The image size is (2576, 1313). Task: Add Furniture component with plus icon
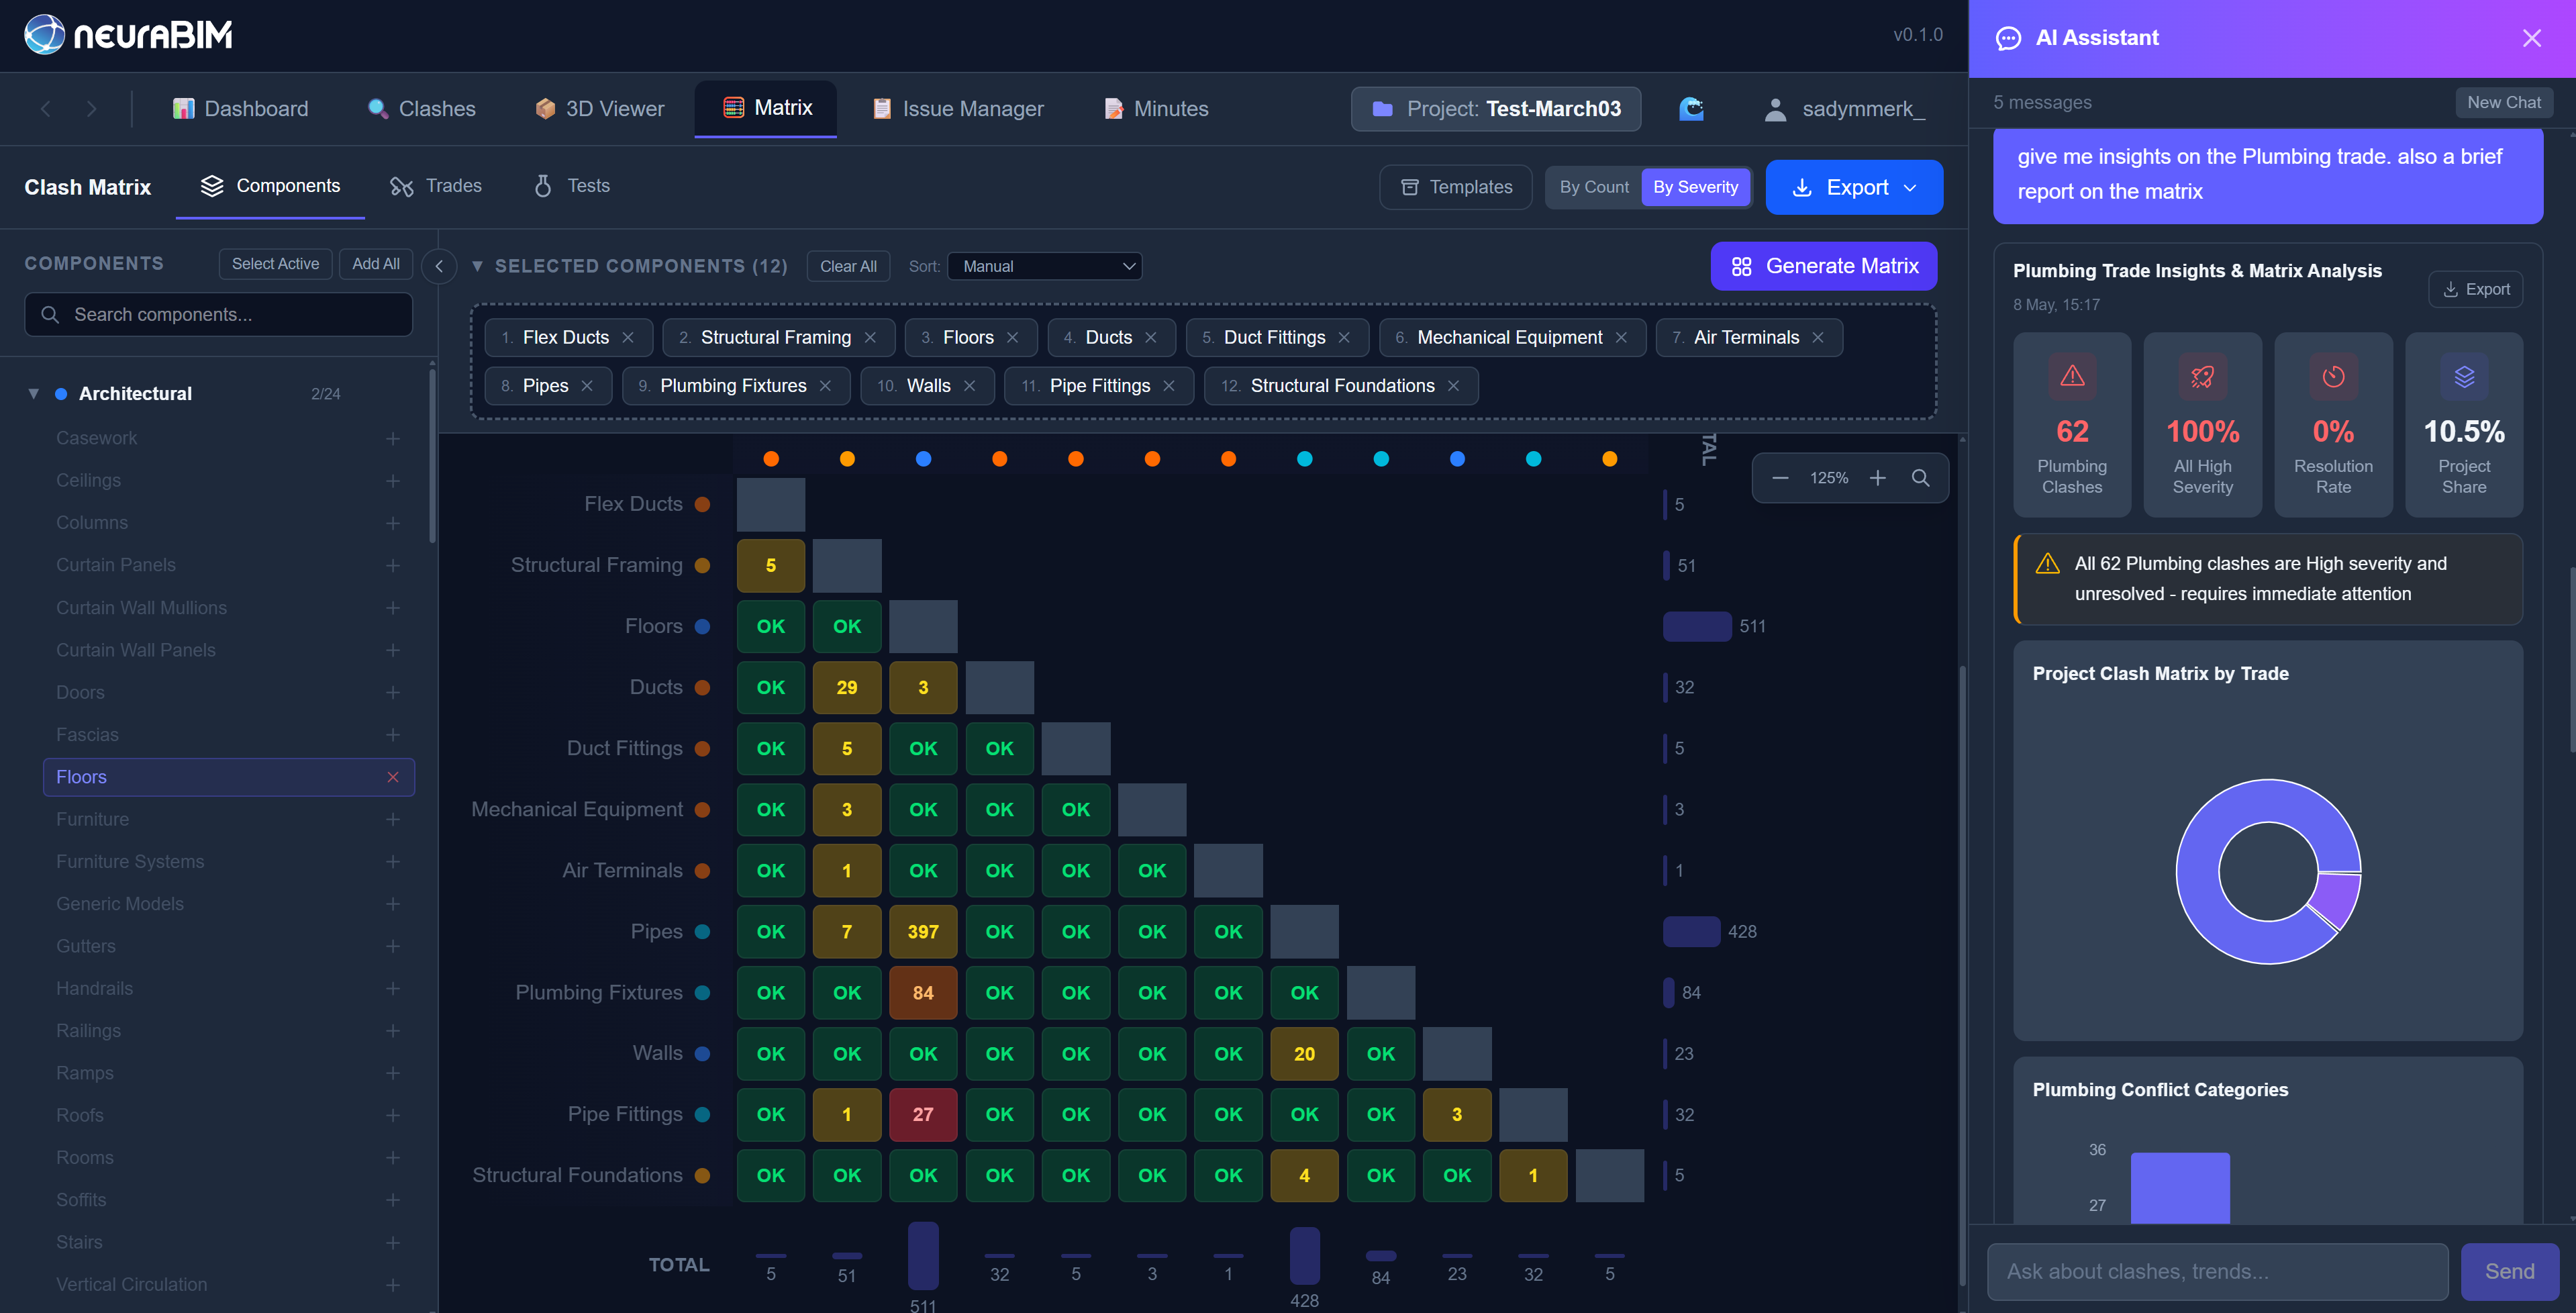click(393, 820)
